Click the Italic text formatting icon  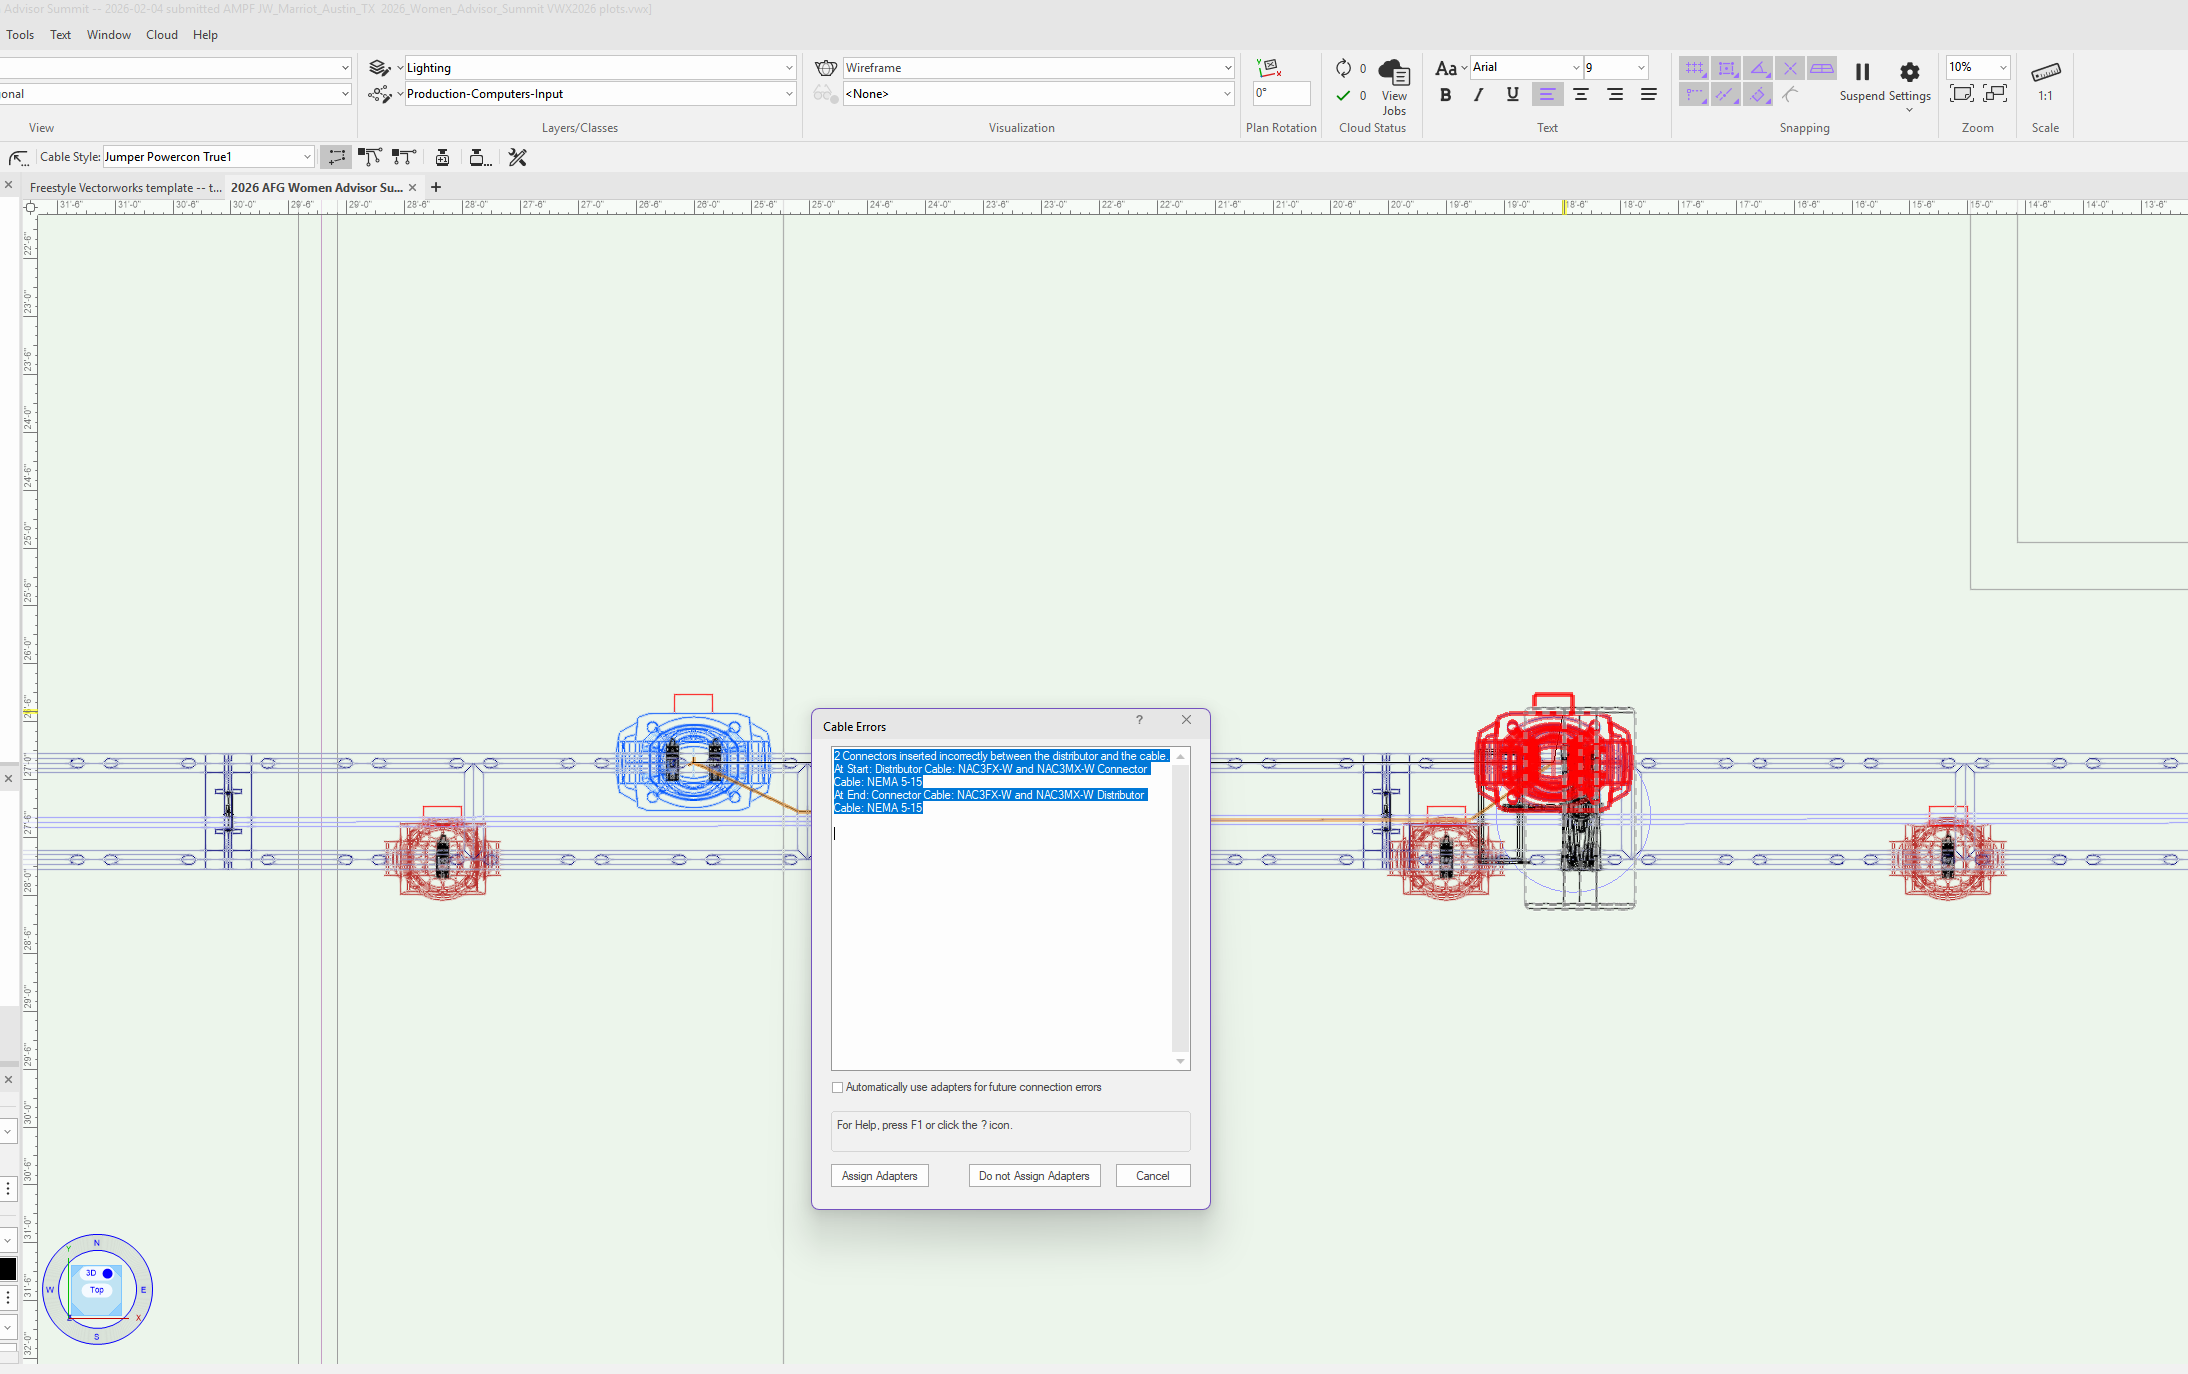[x=1478, y=95]
